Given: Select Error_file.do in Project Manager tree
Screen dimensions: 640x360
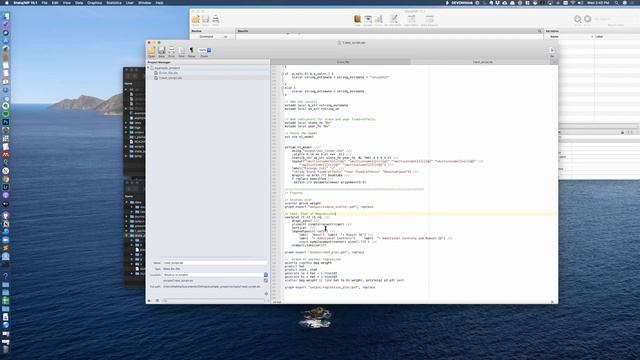Looking at the screenshot, I should [x=168, y=73].
